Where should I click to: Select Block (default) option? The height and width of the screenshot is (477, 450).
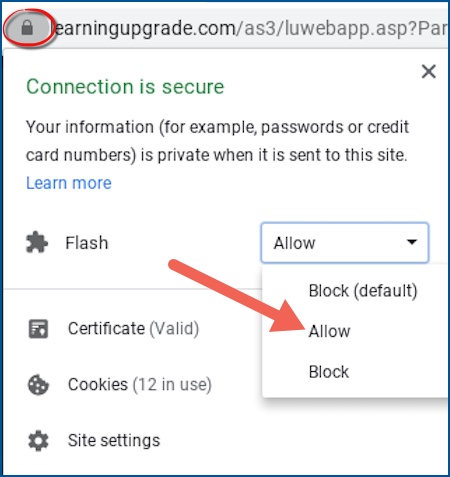pos(363,291)
